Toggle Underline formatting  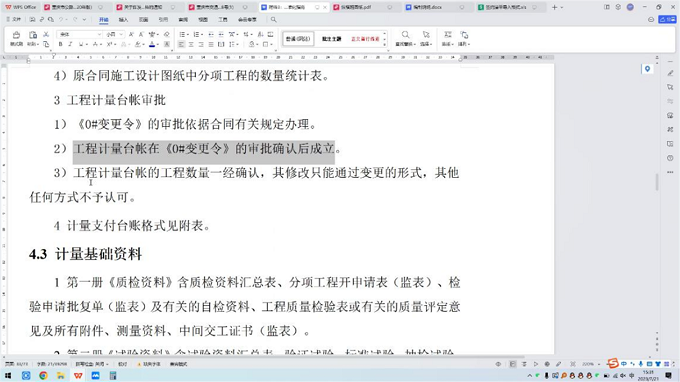(x=81, y=44)
